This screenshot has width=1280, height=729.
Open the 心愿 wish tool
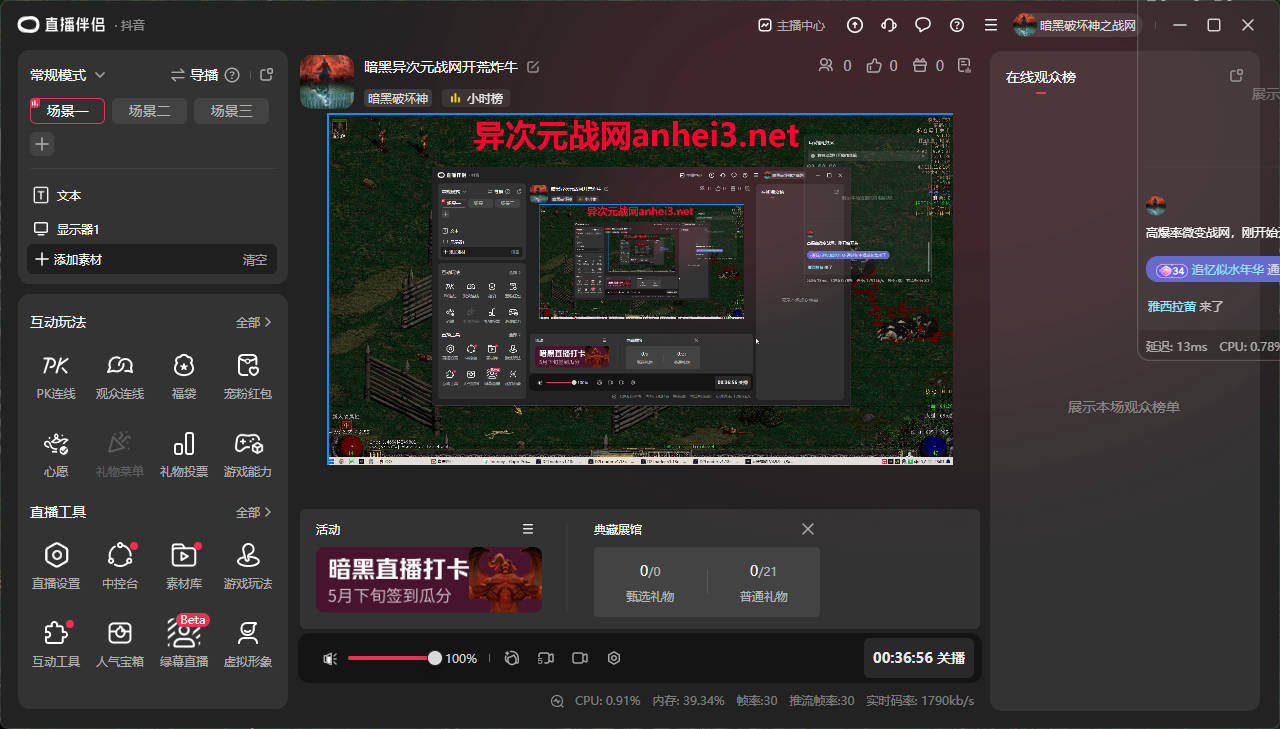(x=56, y=454)
